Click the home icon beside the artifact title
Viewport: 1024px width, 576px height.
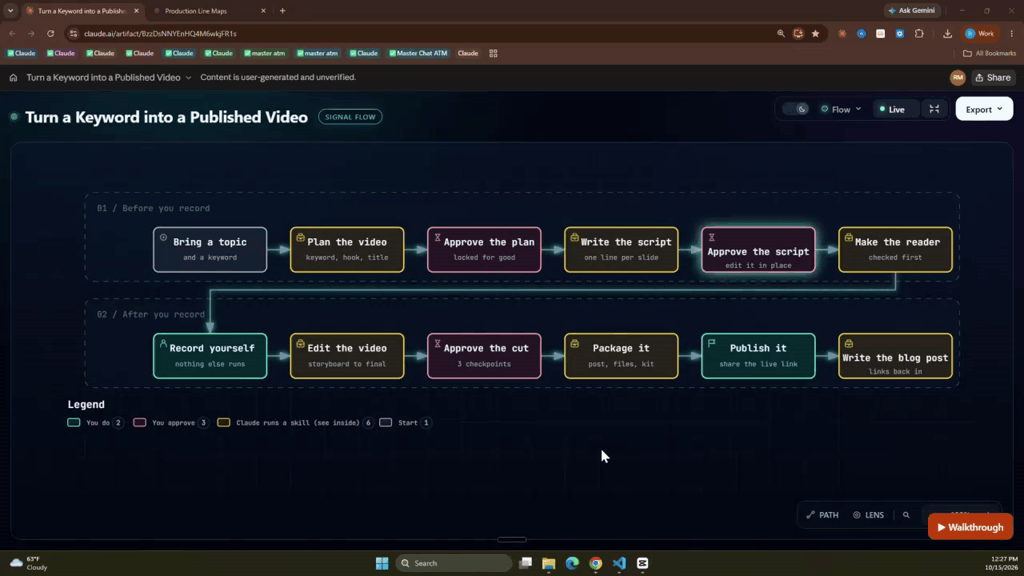point(13,78)
